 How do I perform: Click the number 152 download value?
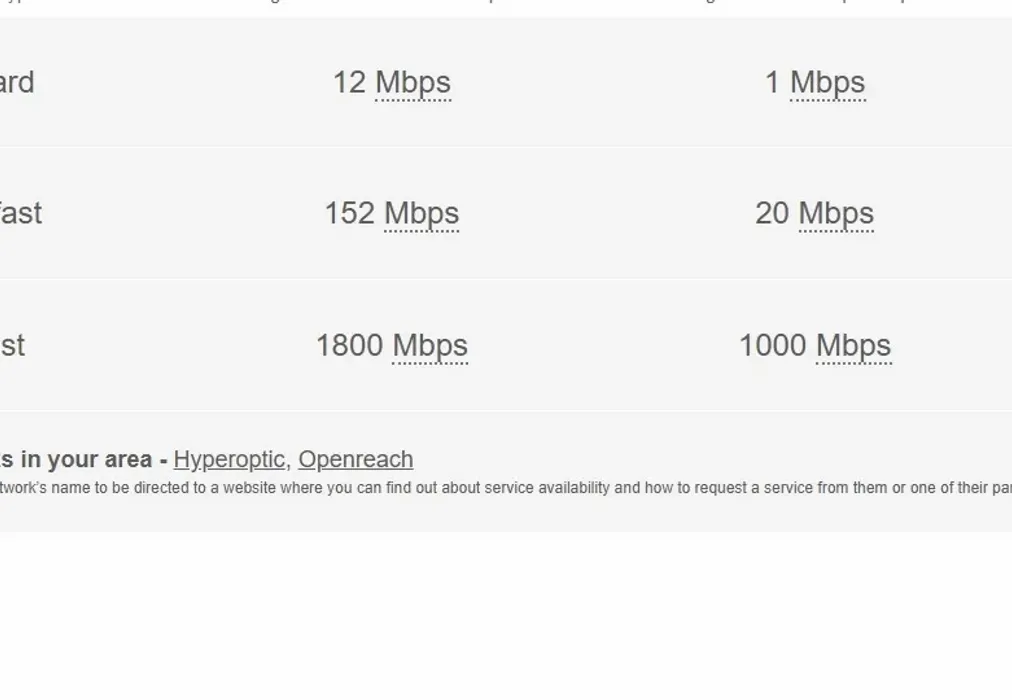point(349,214)
